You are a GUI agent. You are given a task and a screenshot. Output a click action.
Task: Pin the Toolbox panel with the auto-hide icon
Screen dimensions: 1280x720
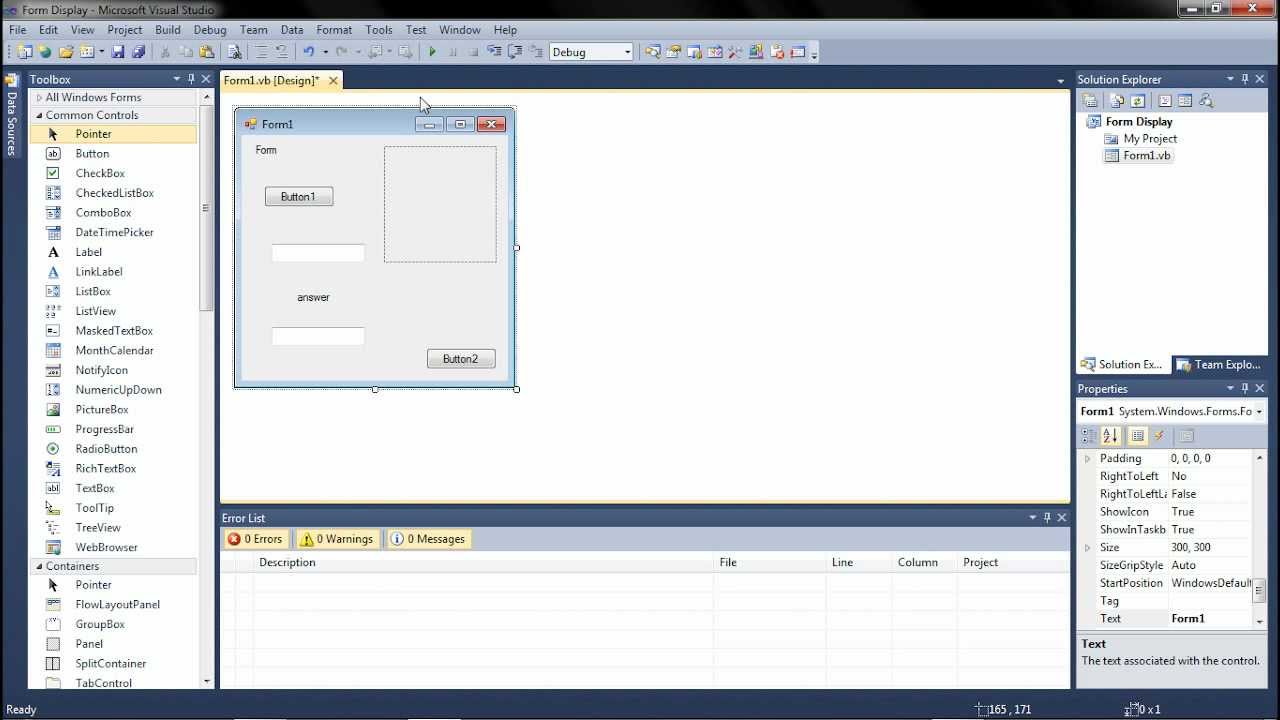click(x=191, y=79)
